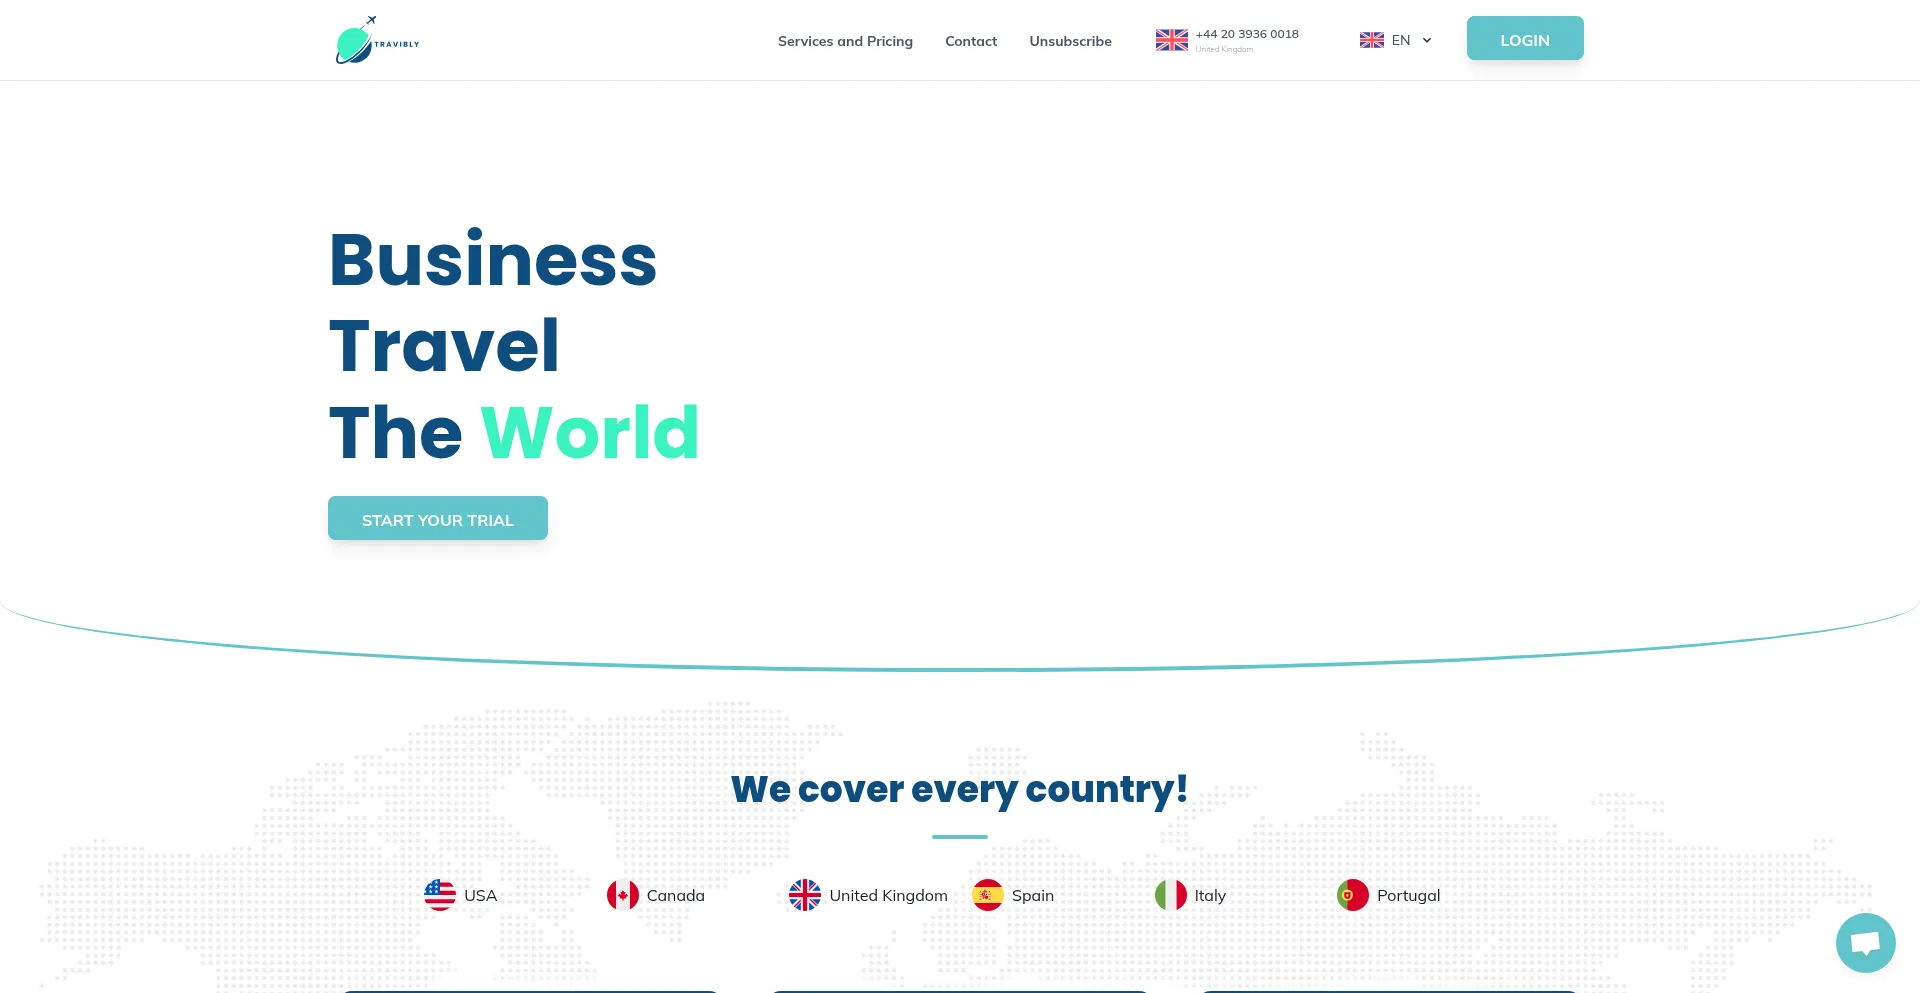Click the Italy country label
This screenshot has width=1920, height=993.
pos(1210,896)
